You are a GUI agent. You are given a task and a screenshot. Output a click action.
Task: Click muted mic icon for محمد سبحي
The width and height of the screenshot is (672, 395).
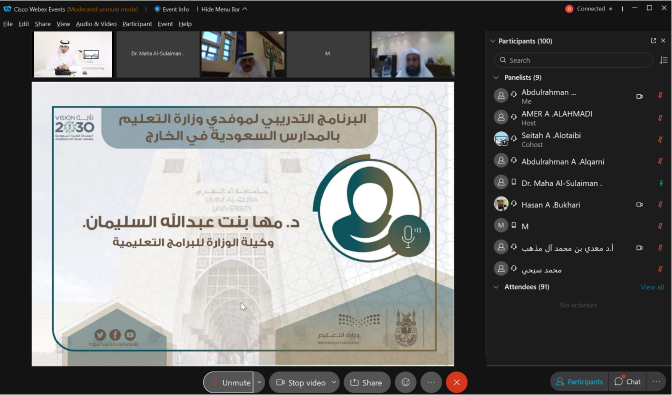[660, 269]
